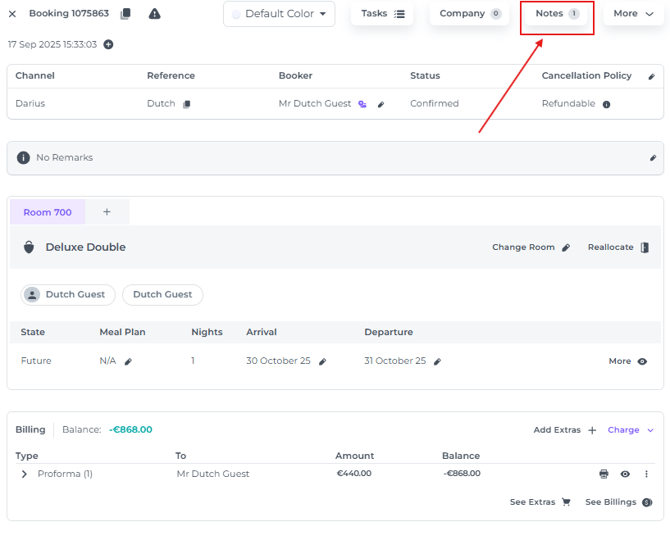
Task: Open the Charge dropdown
Action: pos(630,430)
